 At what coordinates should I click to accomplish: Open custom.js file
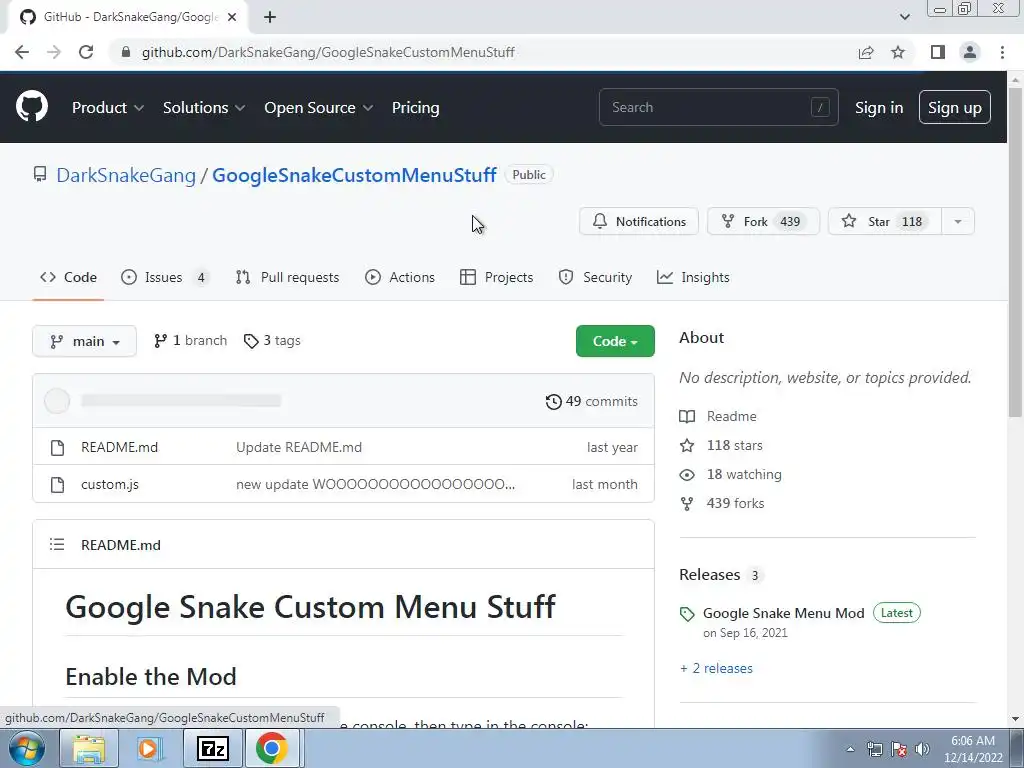tap(110, 485)
